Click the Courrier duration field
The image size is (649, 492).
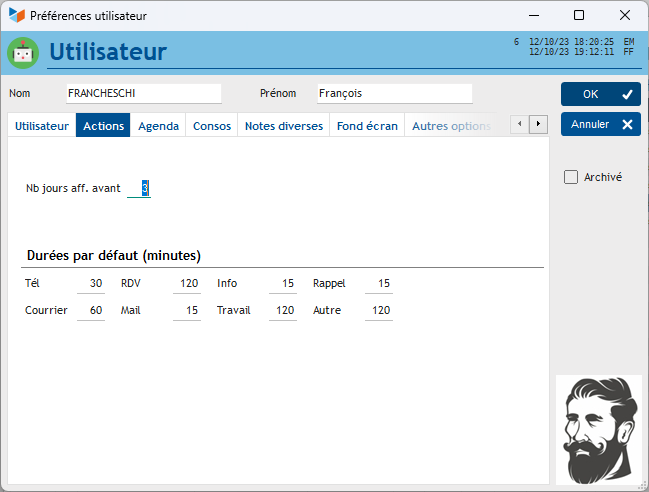pyautogui.click(x=91, y=311)
